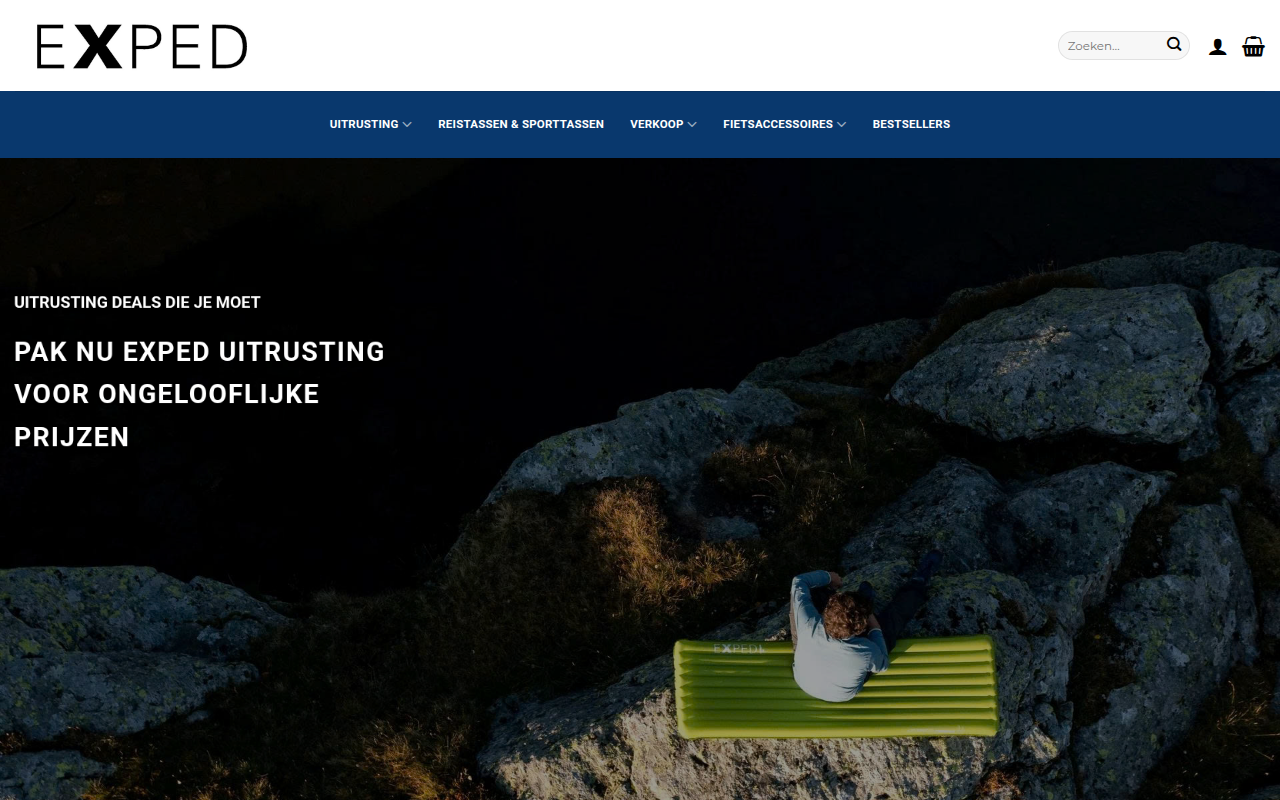This screenshot has width=1280, height=800.
Task: Click the search magnifier icon
Action: point(1174,44)
